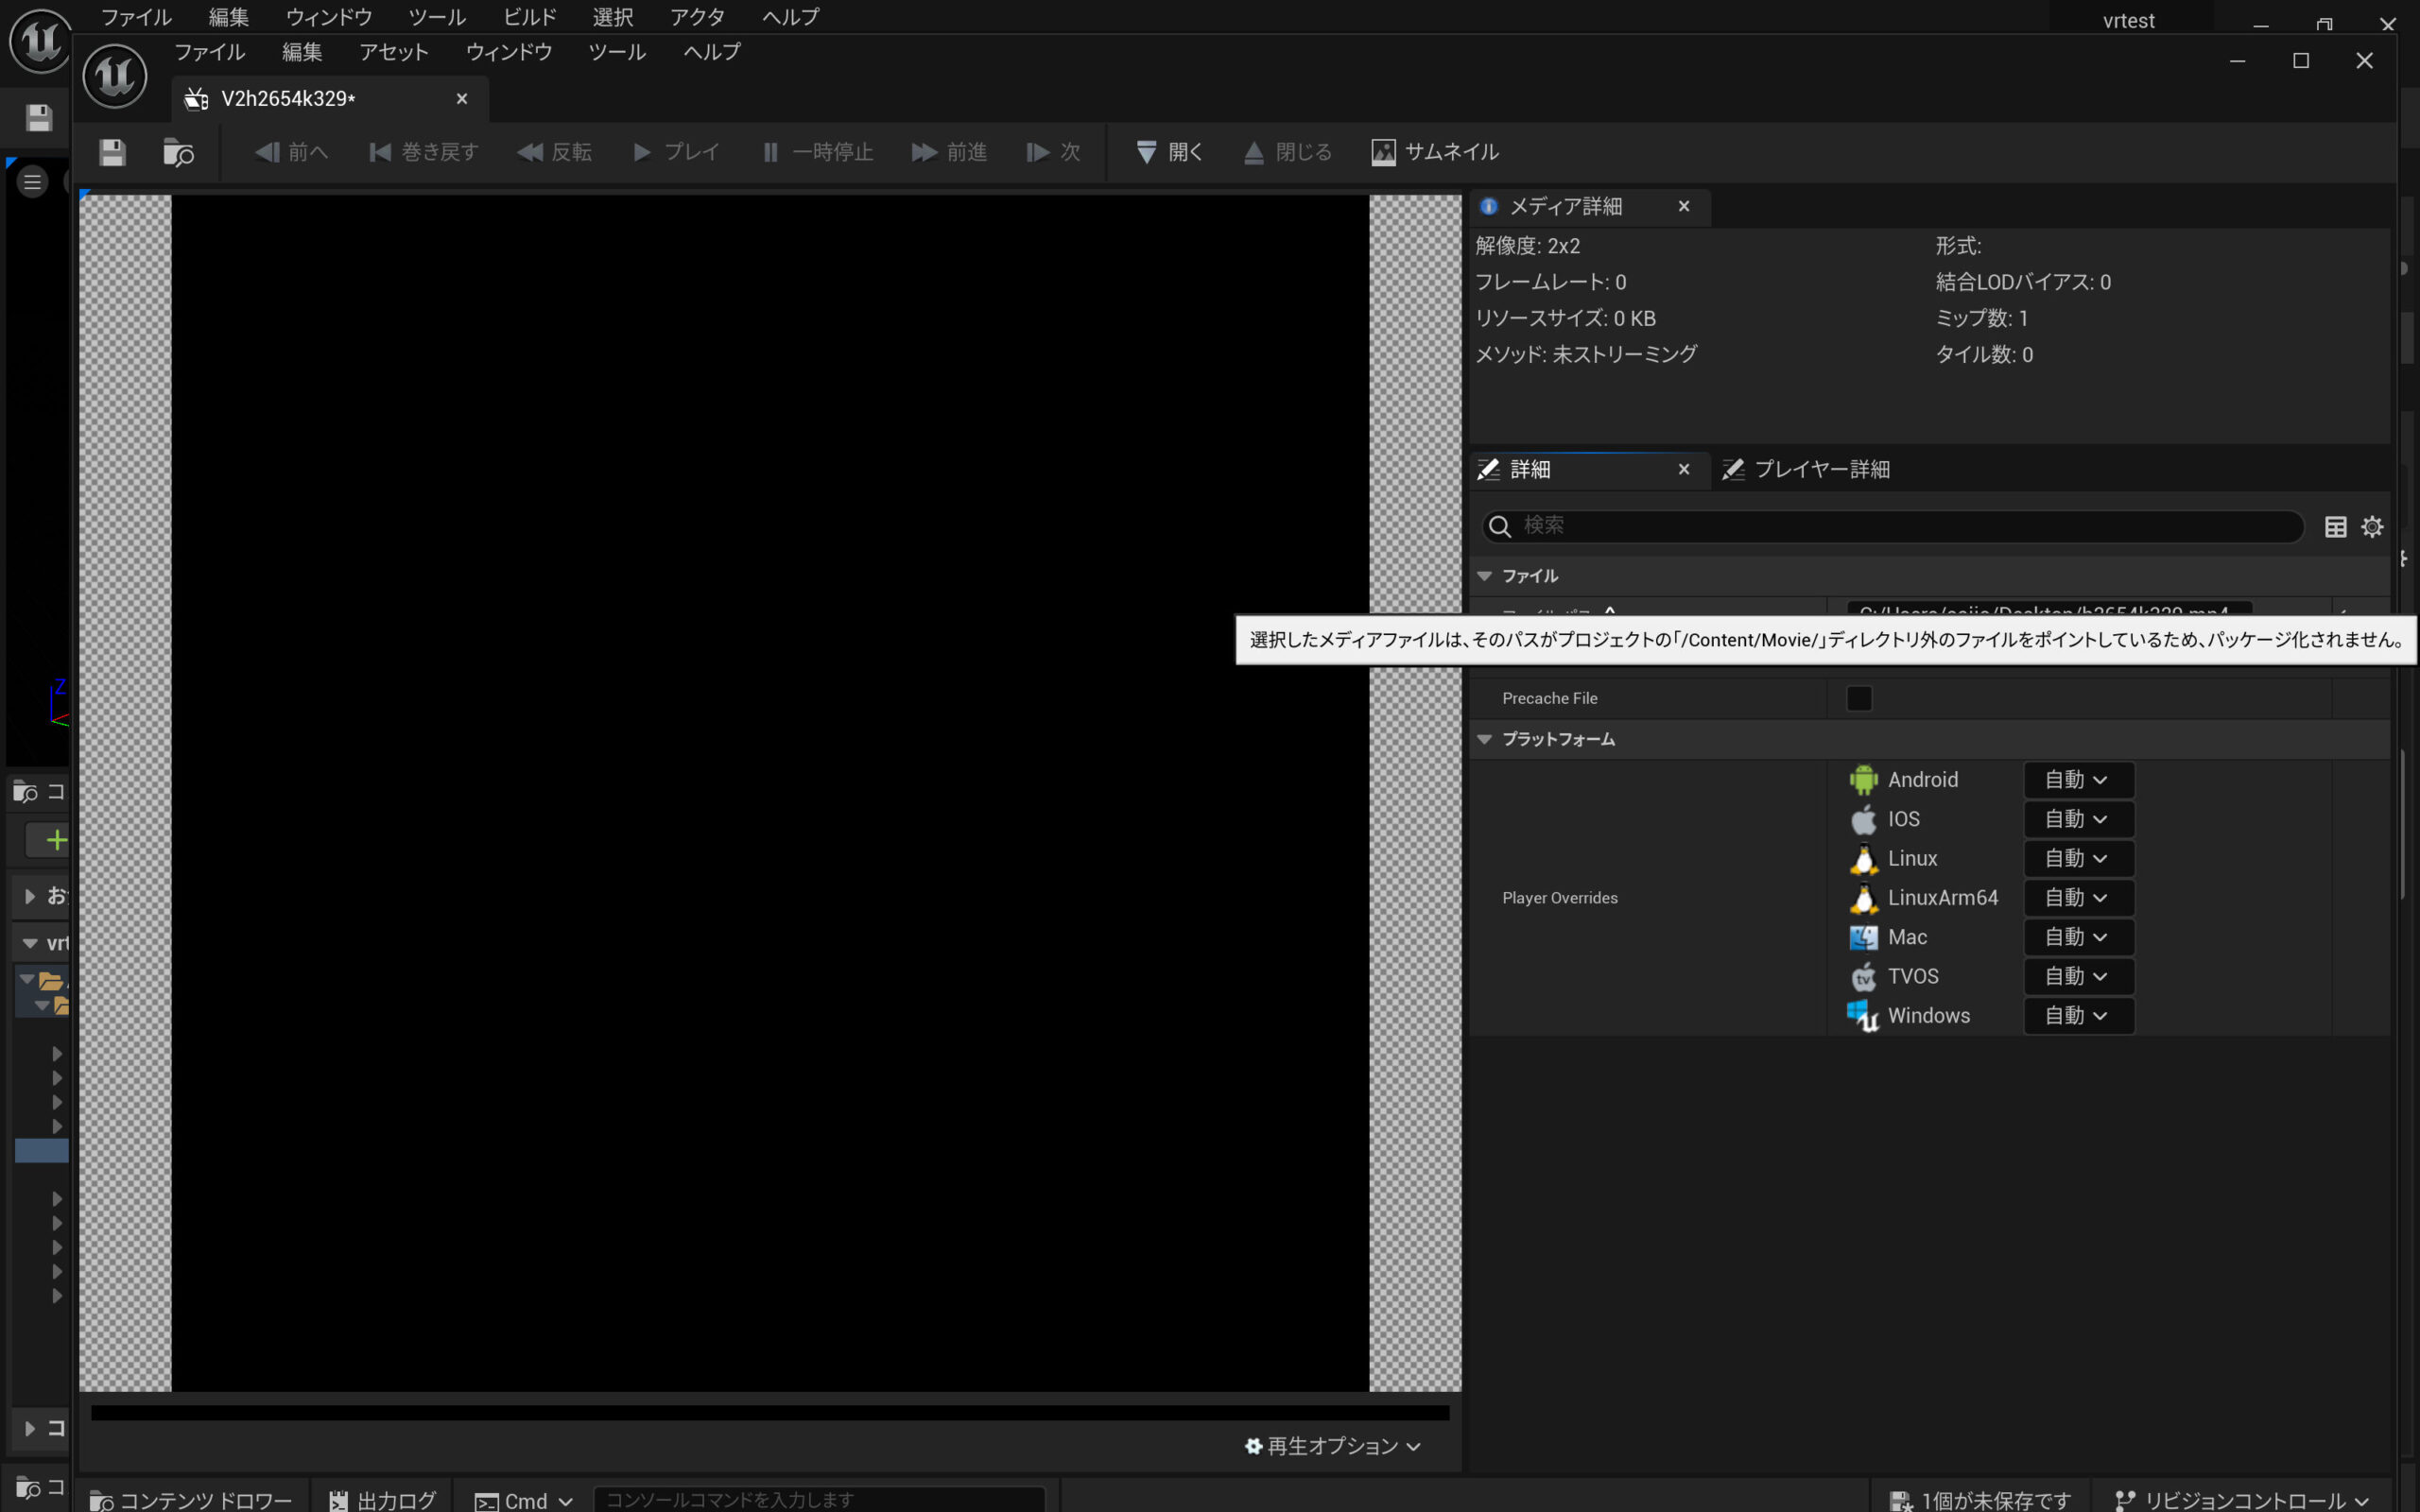Open the コンテンツ ドロワー button
2420x1512 pixels.
(x=191, y=1500)
